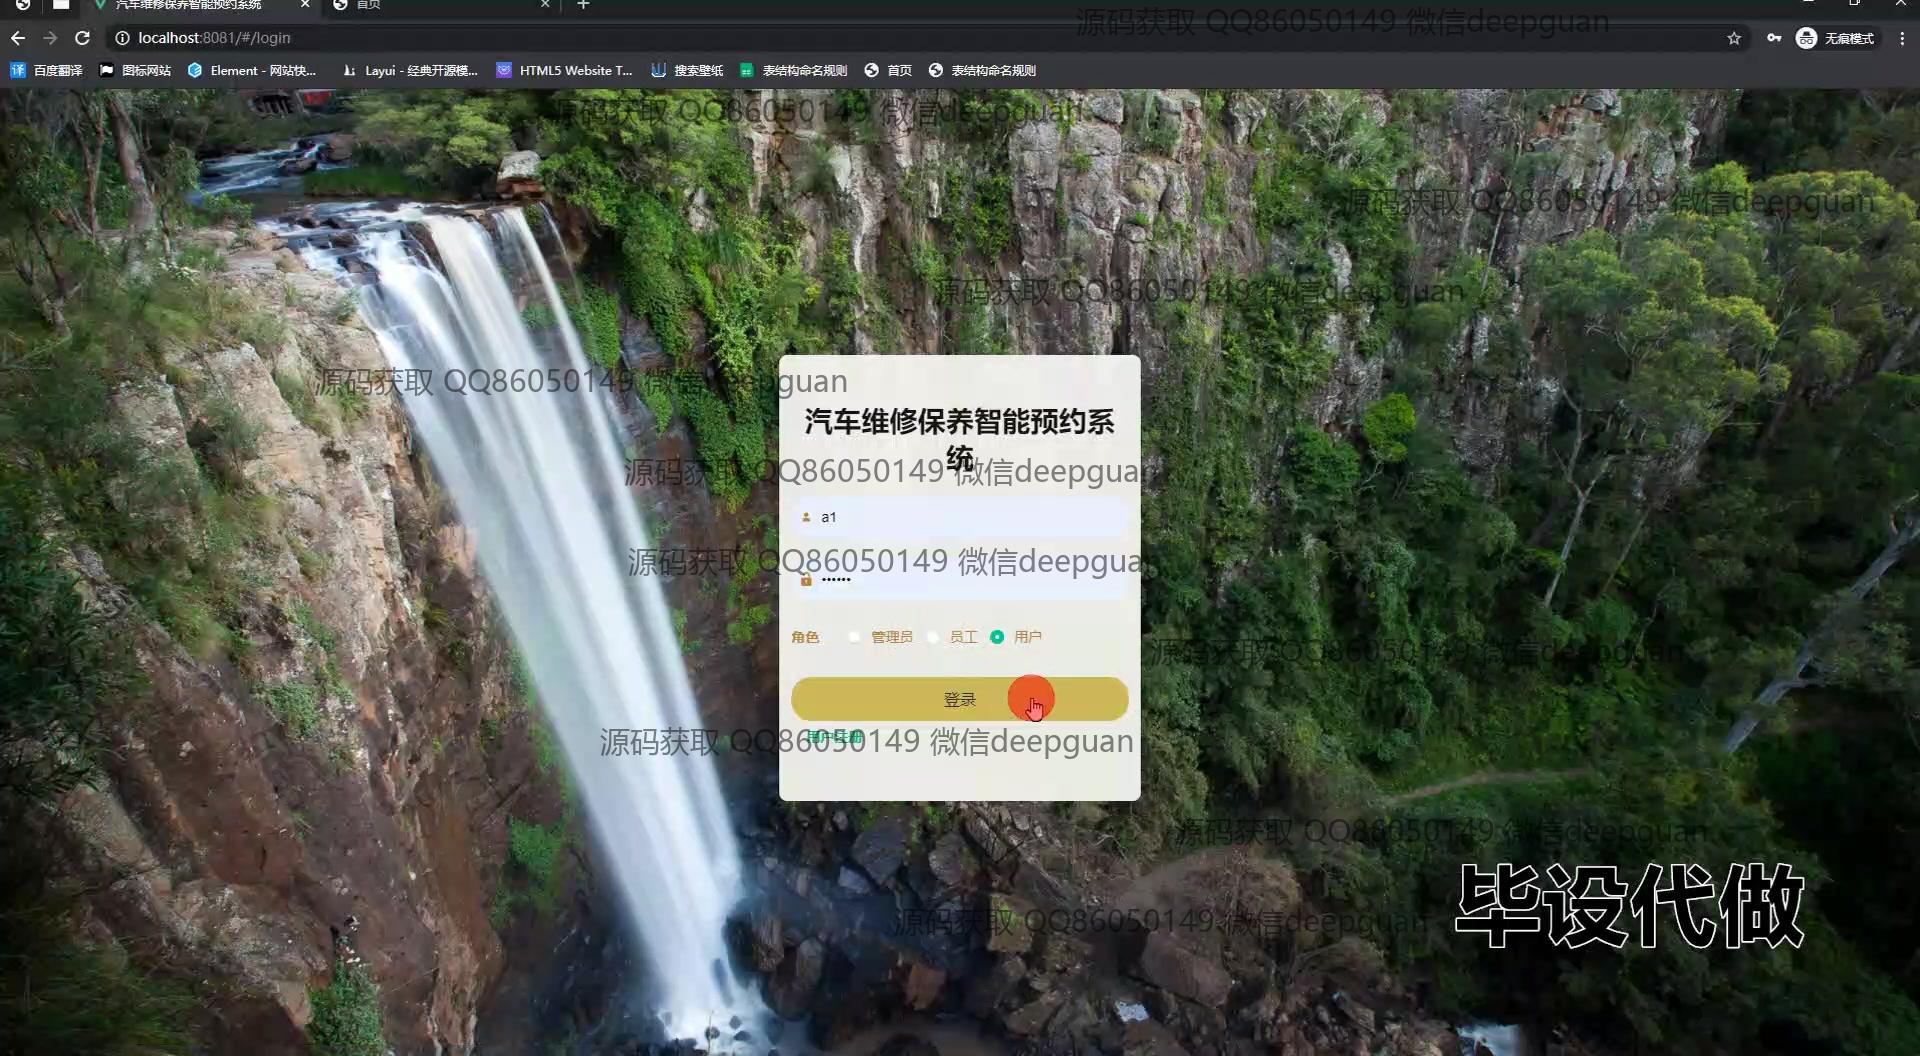Click the reload page icon

click(x=83, y=38)
